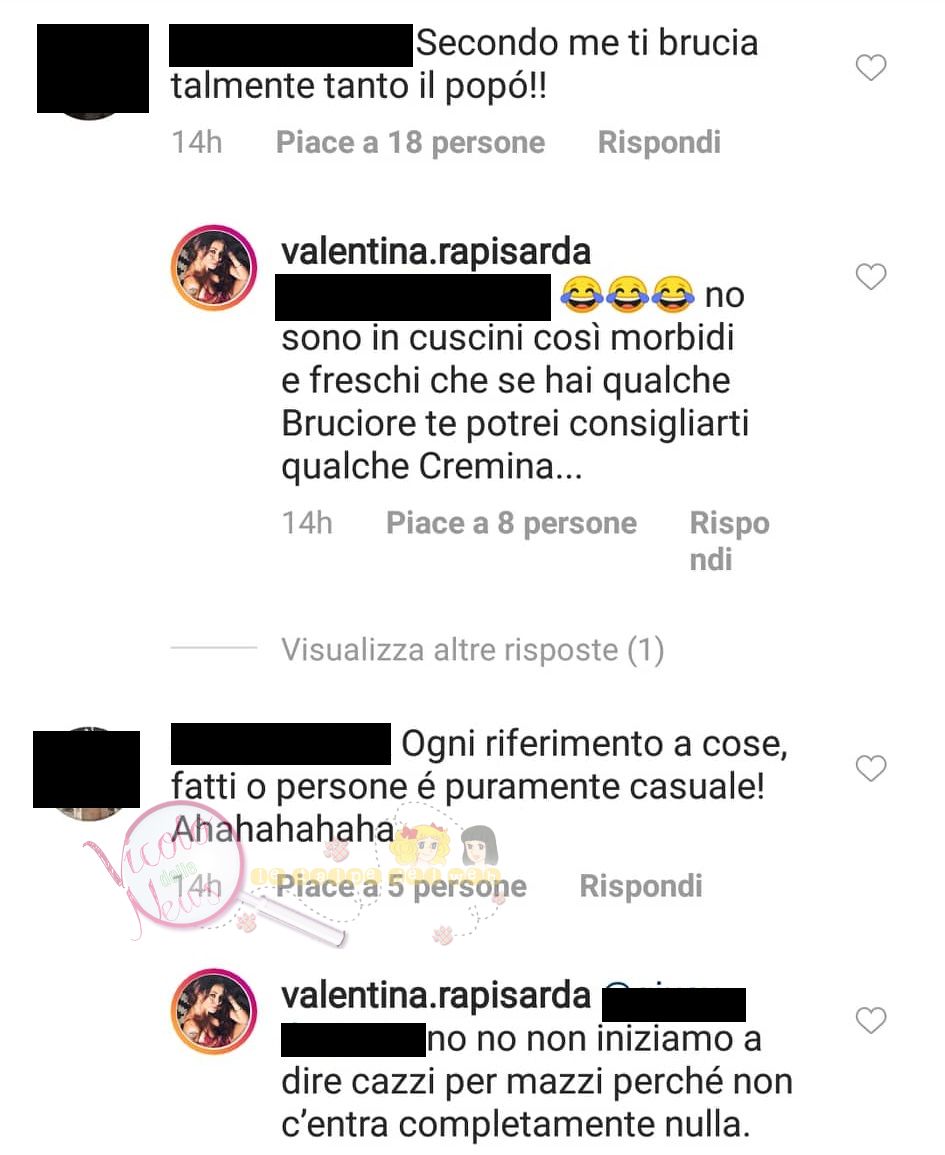Expand 'Visualizza altre risposte (1)'
The height and width of the screenshot is (1155, 945).
[472, 650]
